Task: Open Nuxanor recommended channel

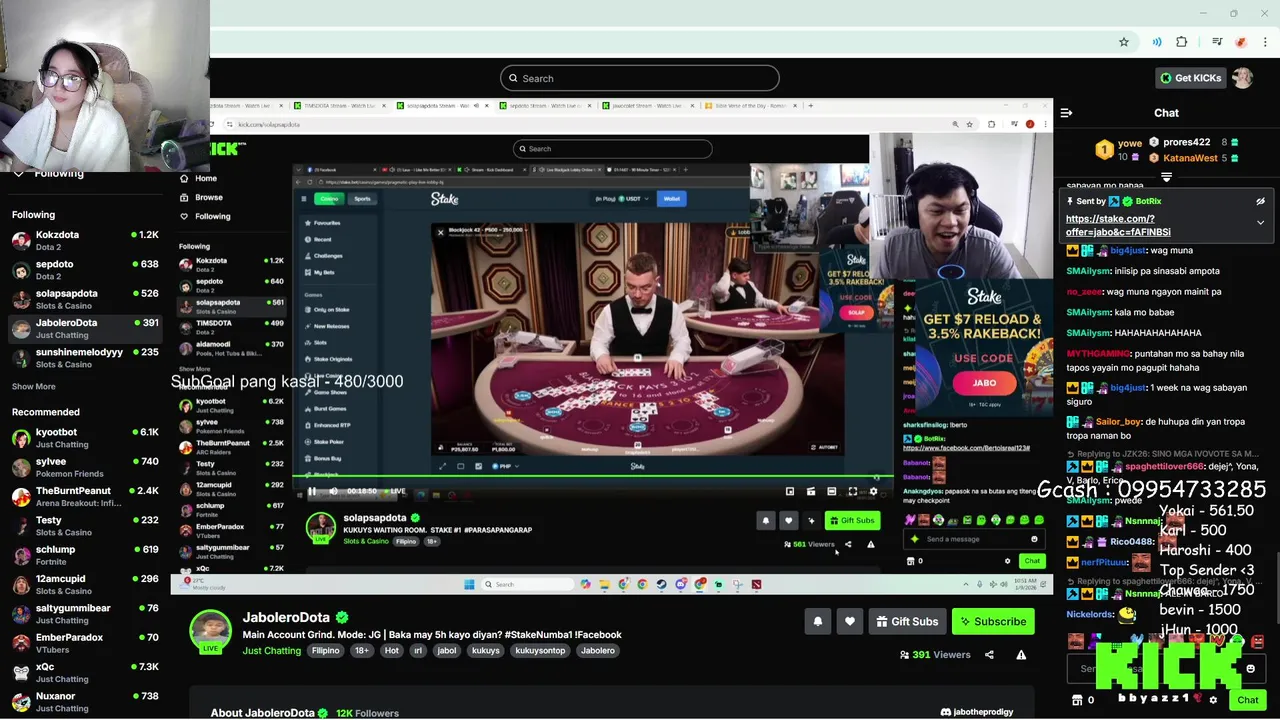Action: click(x=85, y=701)
